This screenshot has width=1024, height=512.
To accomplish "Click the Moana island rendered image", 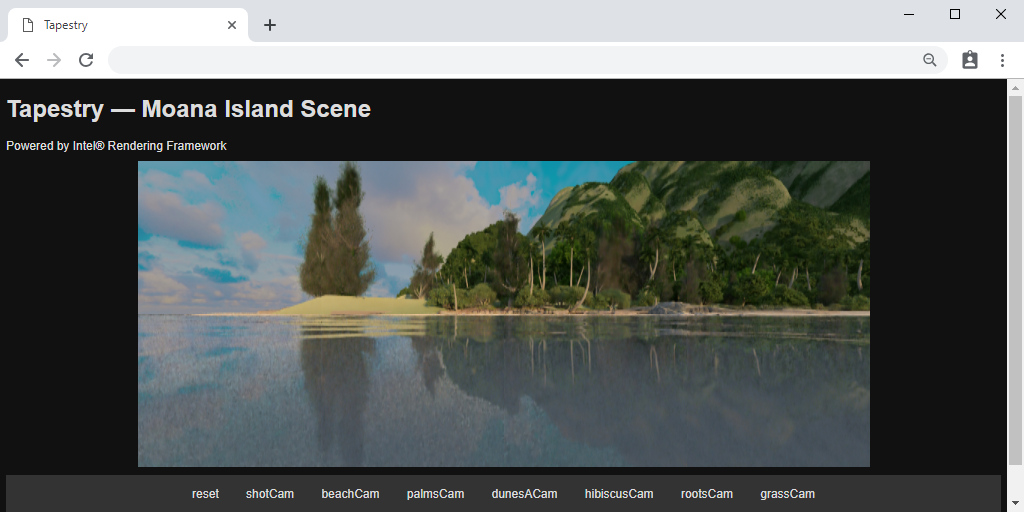I will click(x=504, y=313).
